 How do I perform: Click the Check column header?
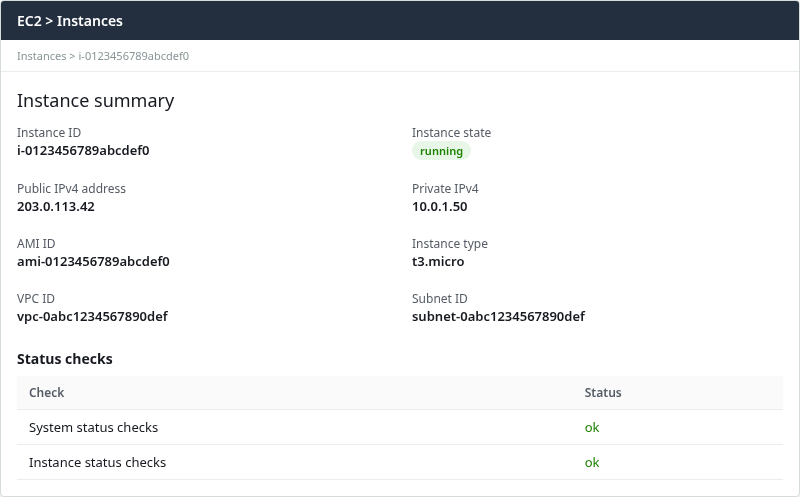pos(46,393)
